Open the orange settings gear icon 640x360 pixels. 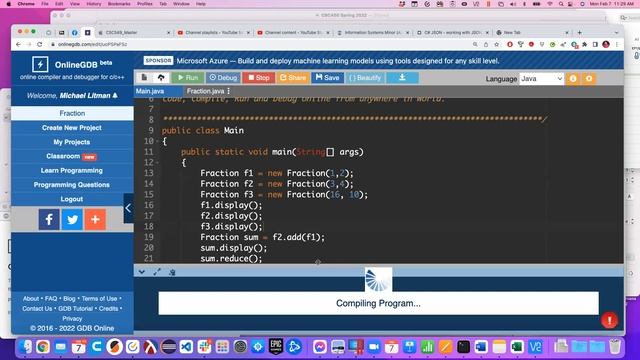click(589, 79)
